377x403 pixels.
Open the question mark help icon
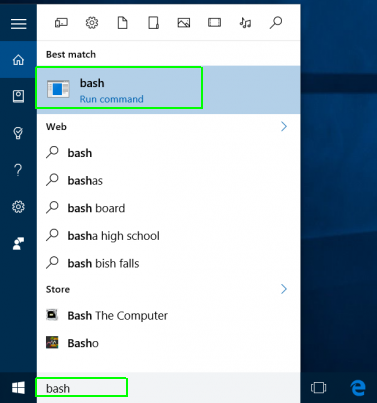point(18,170)
